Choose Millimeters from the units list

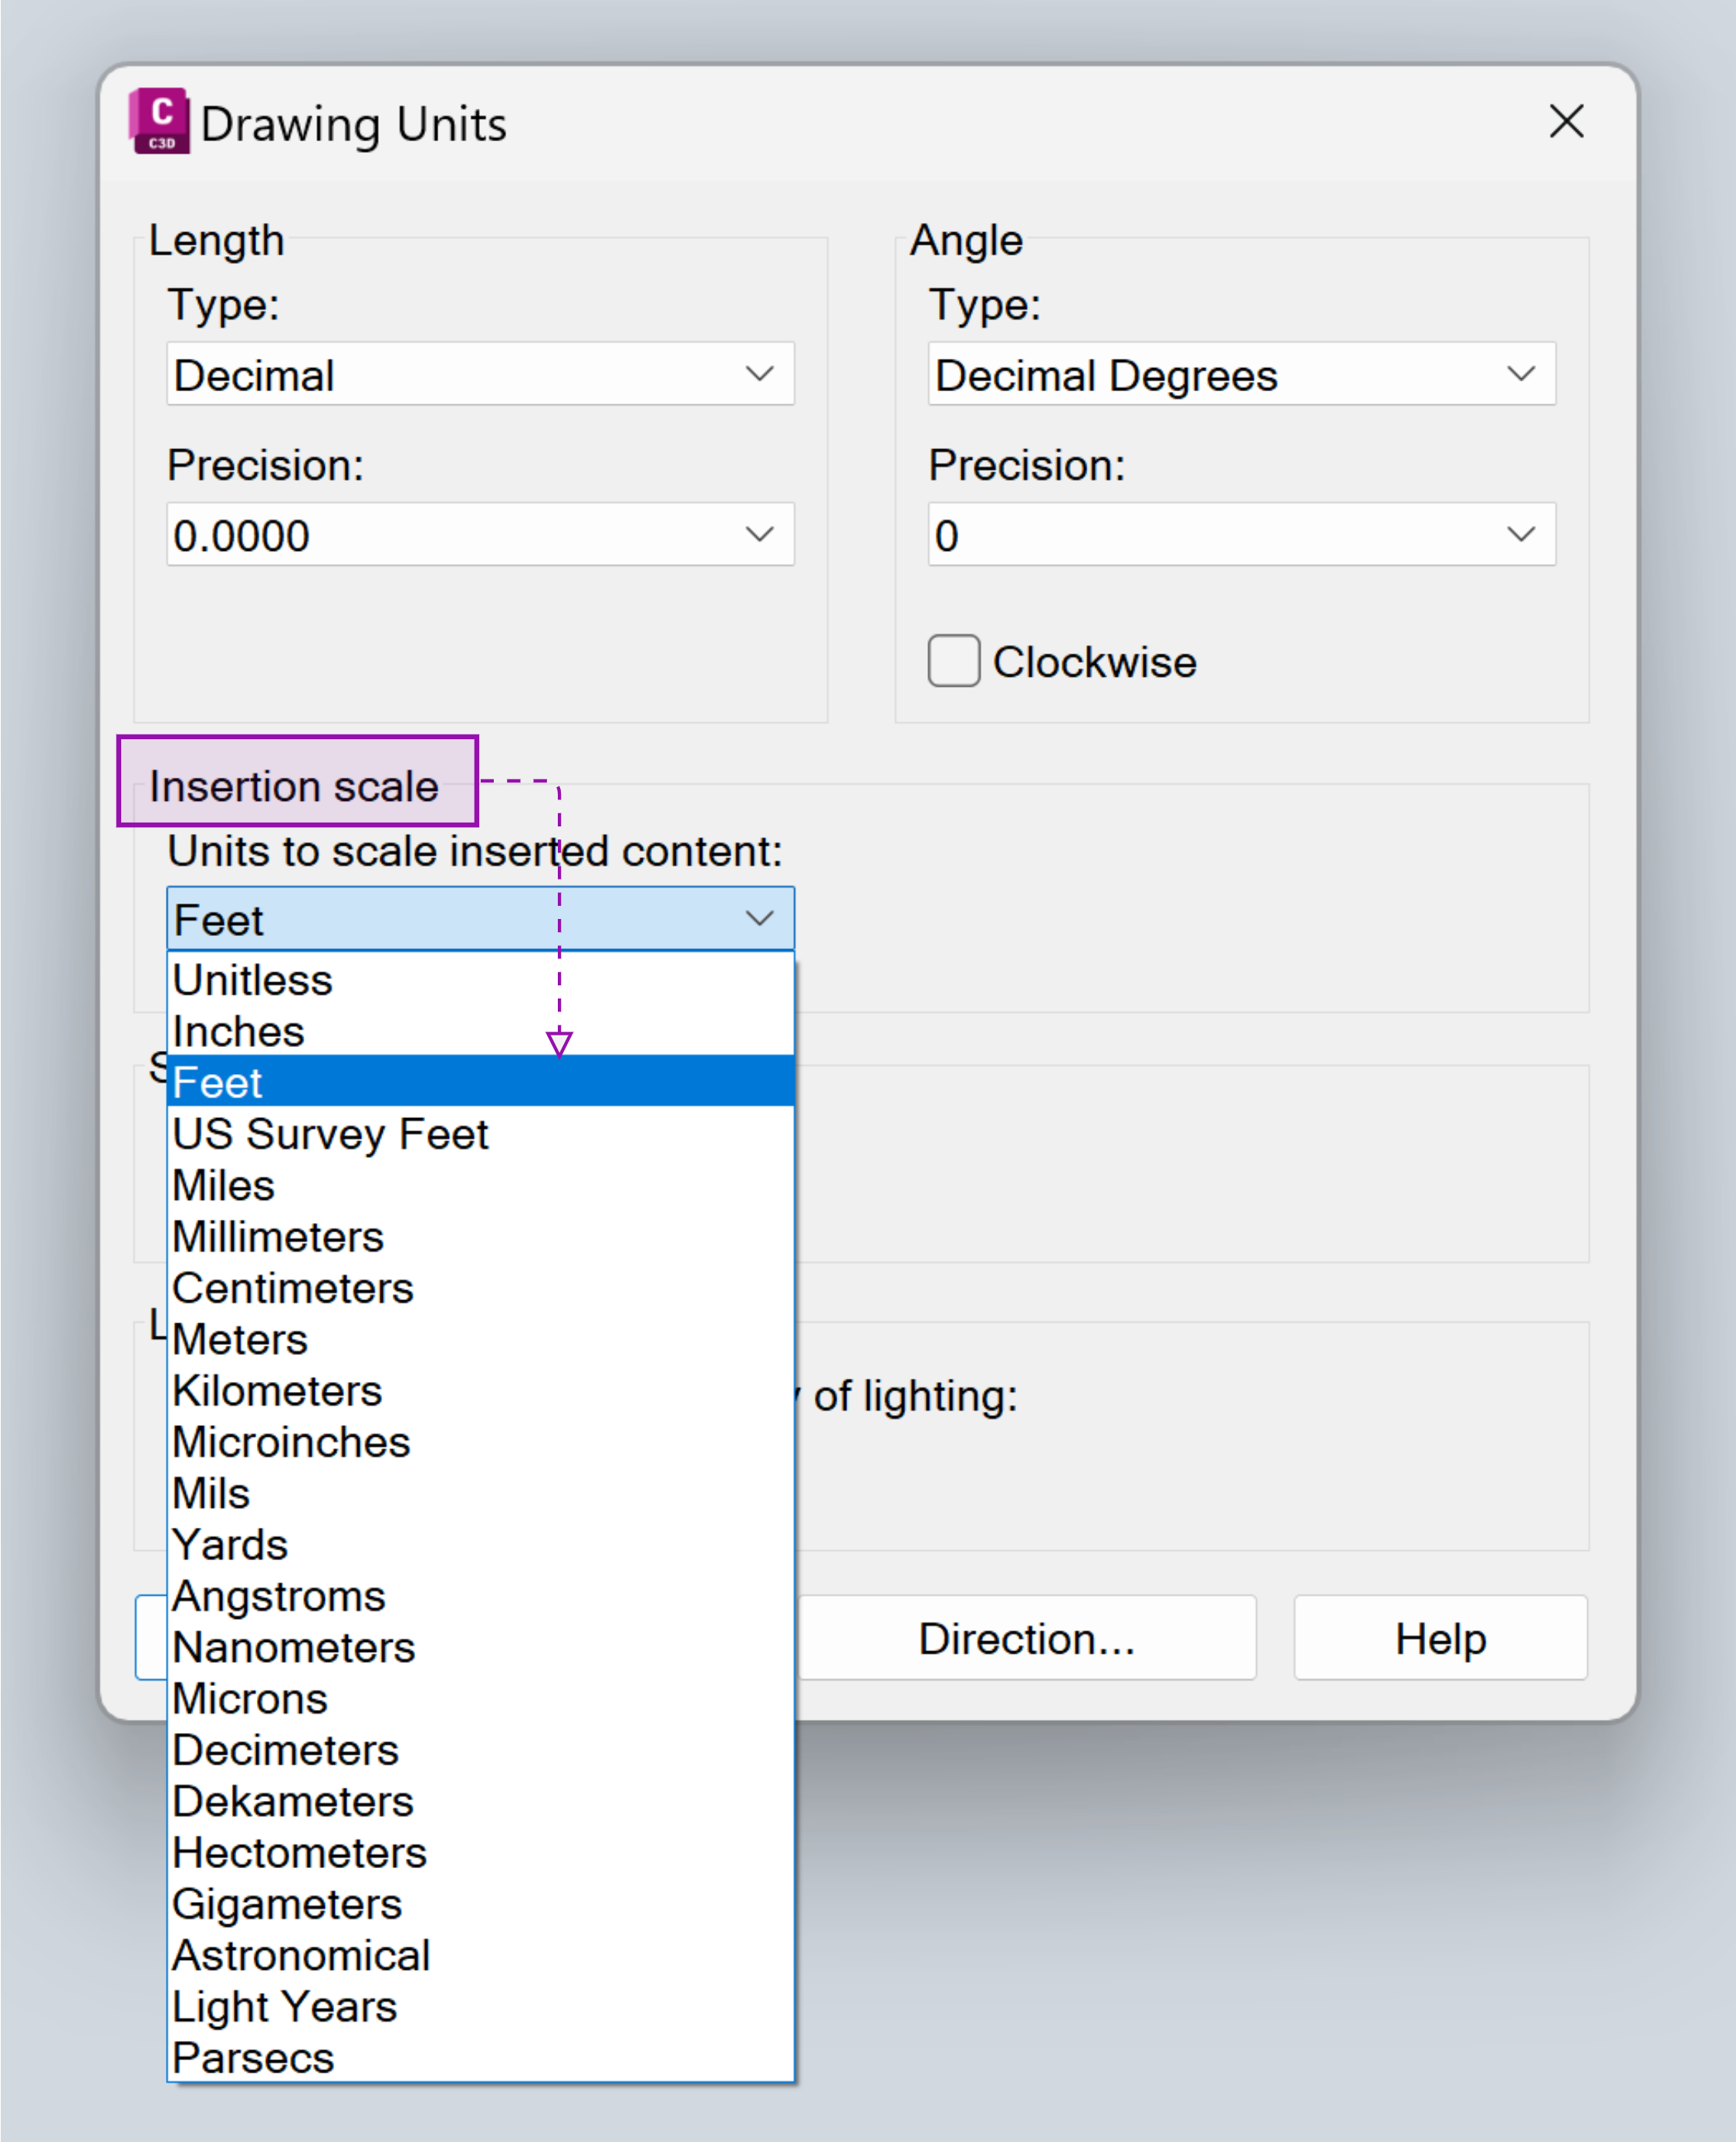pos(277,1237)
